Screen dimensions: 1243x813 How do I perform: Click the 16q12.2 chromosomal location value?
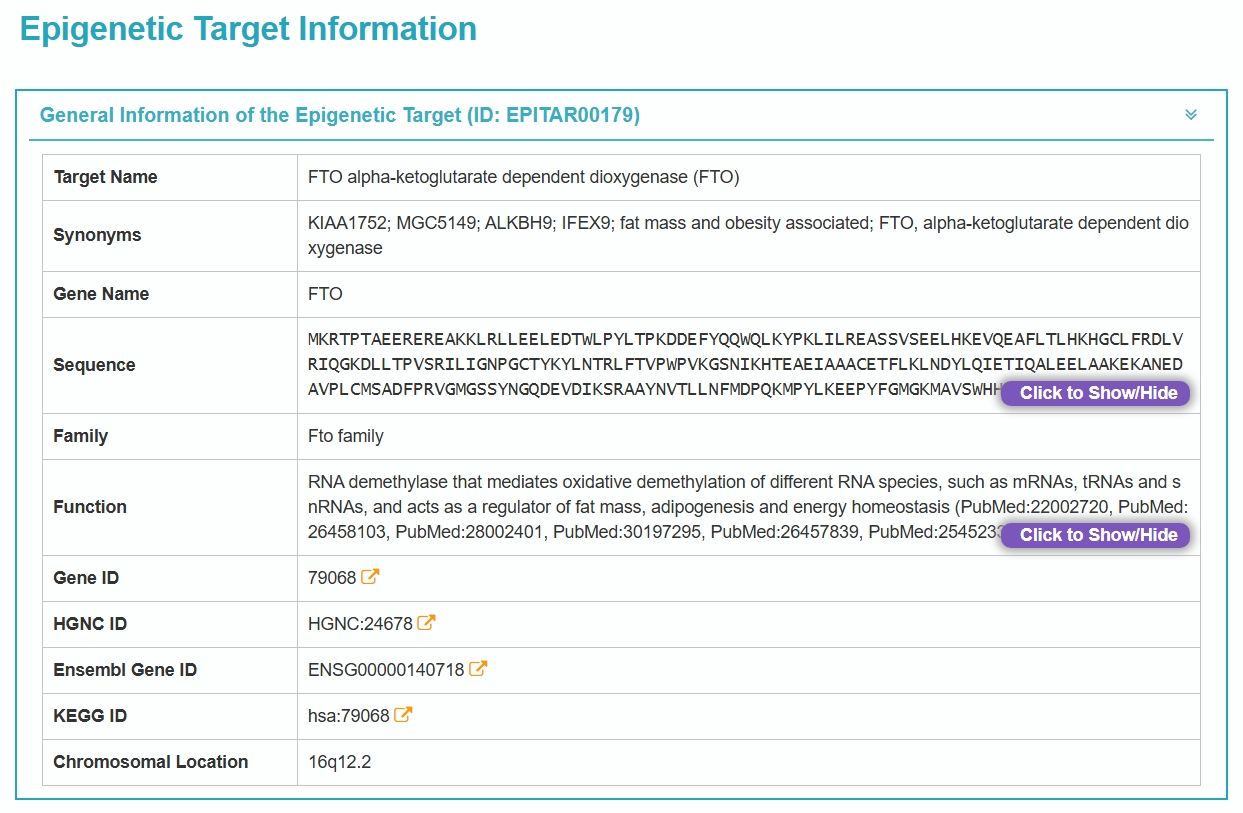click(339, 762)
